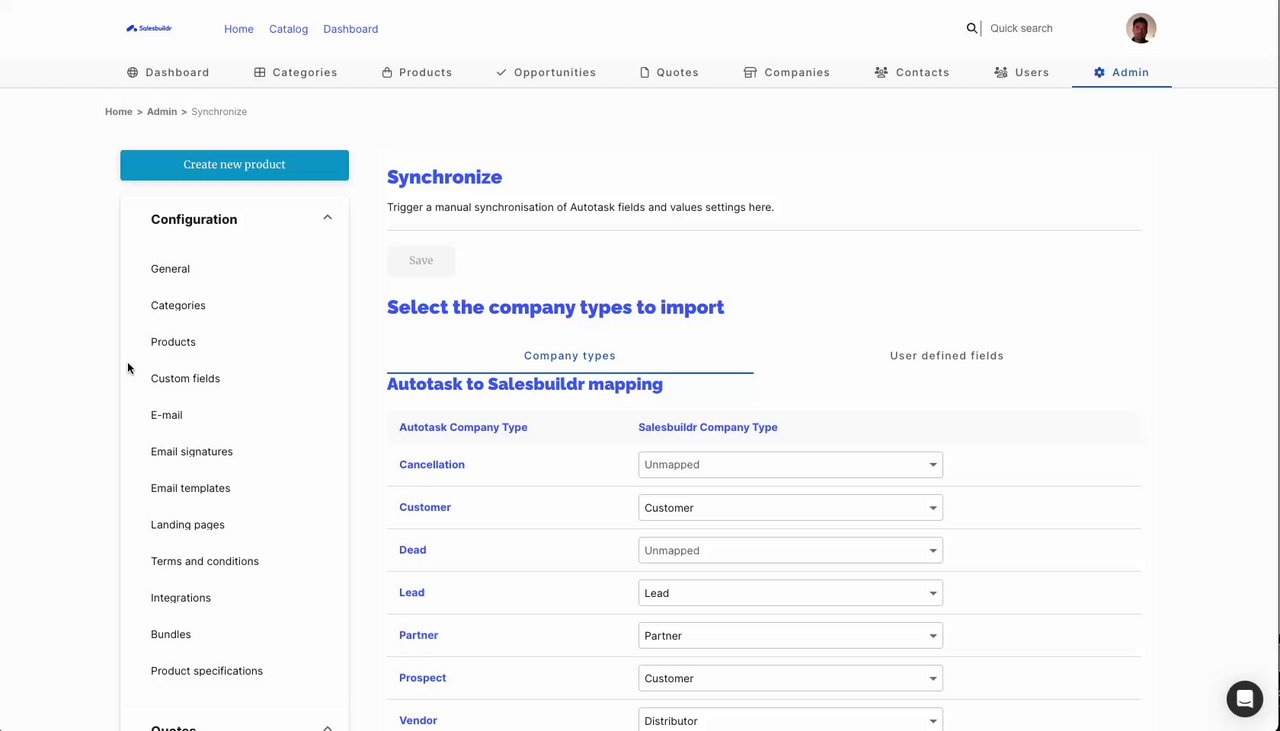
Task: Switch to User defined fields tab
Action: coord(946,356)
